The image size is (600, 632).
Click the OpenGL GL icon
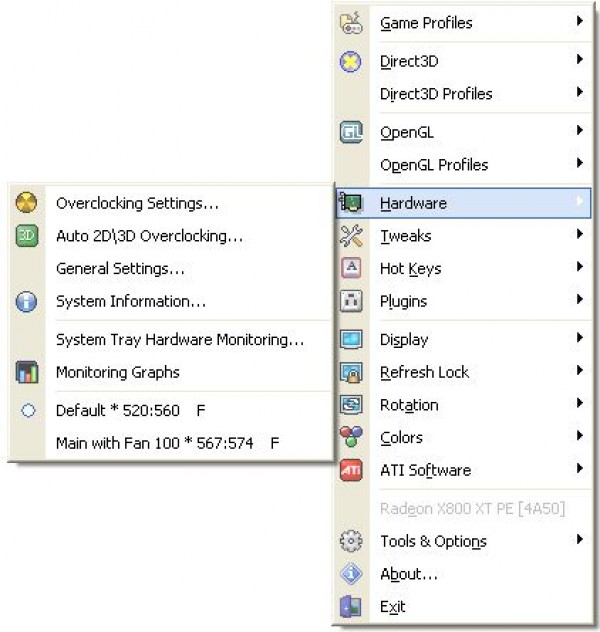[351, 132]
